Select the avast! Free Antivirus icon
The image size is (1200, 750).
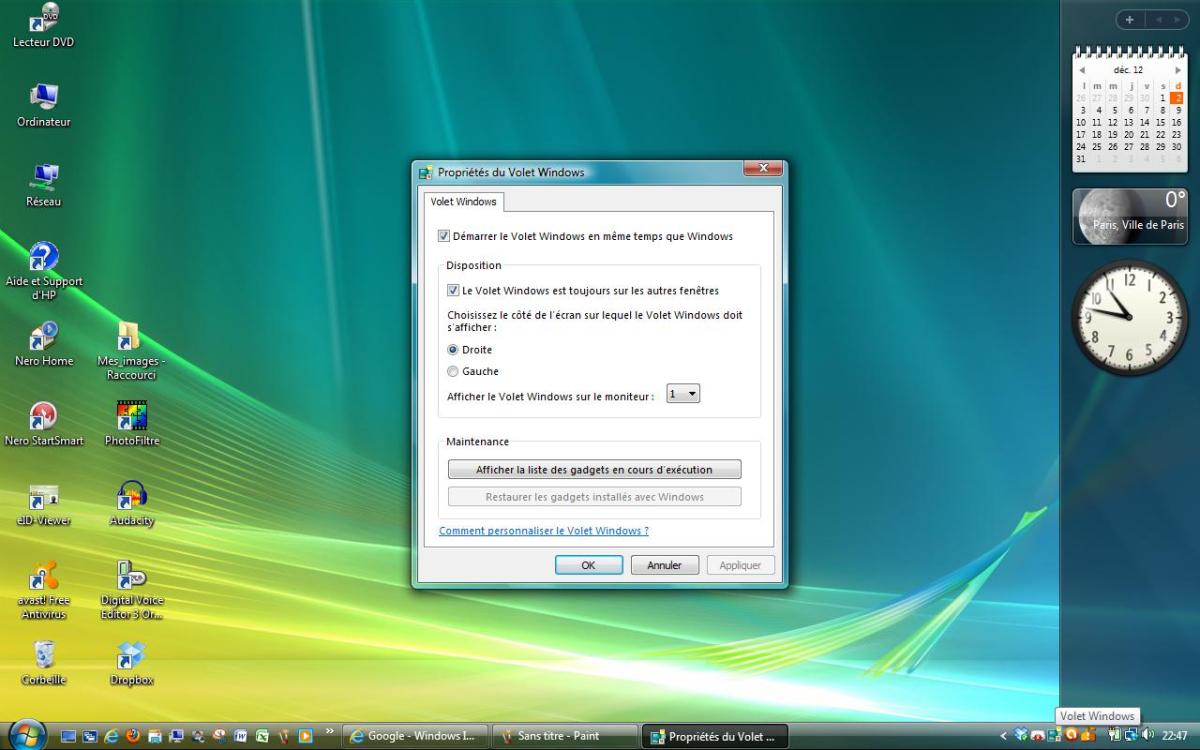[x=43, y=590]
